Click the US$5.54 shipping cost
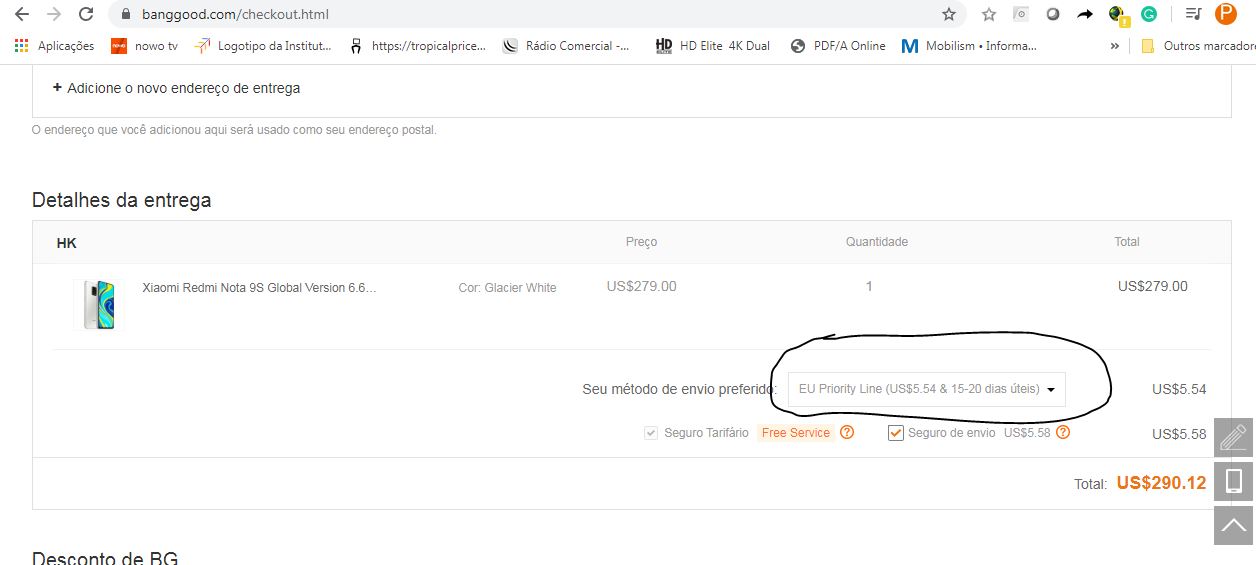The image size is (1256, 565). tap(1179, 389)
